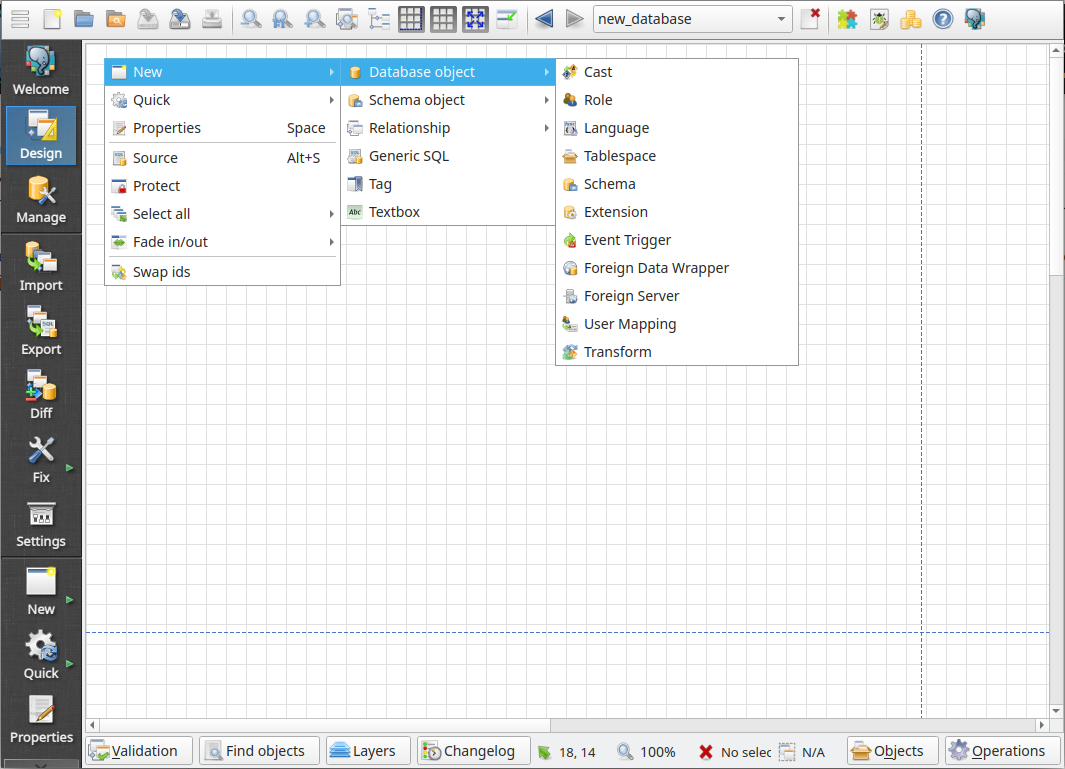The image size is (1065, 769).
Task: Open recent models via orange folder icon
Action: [116, 19]
